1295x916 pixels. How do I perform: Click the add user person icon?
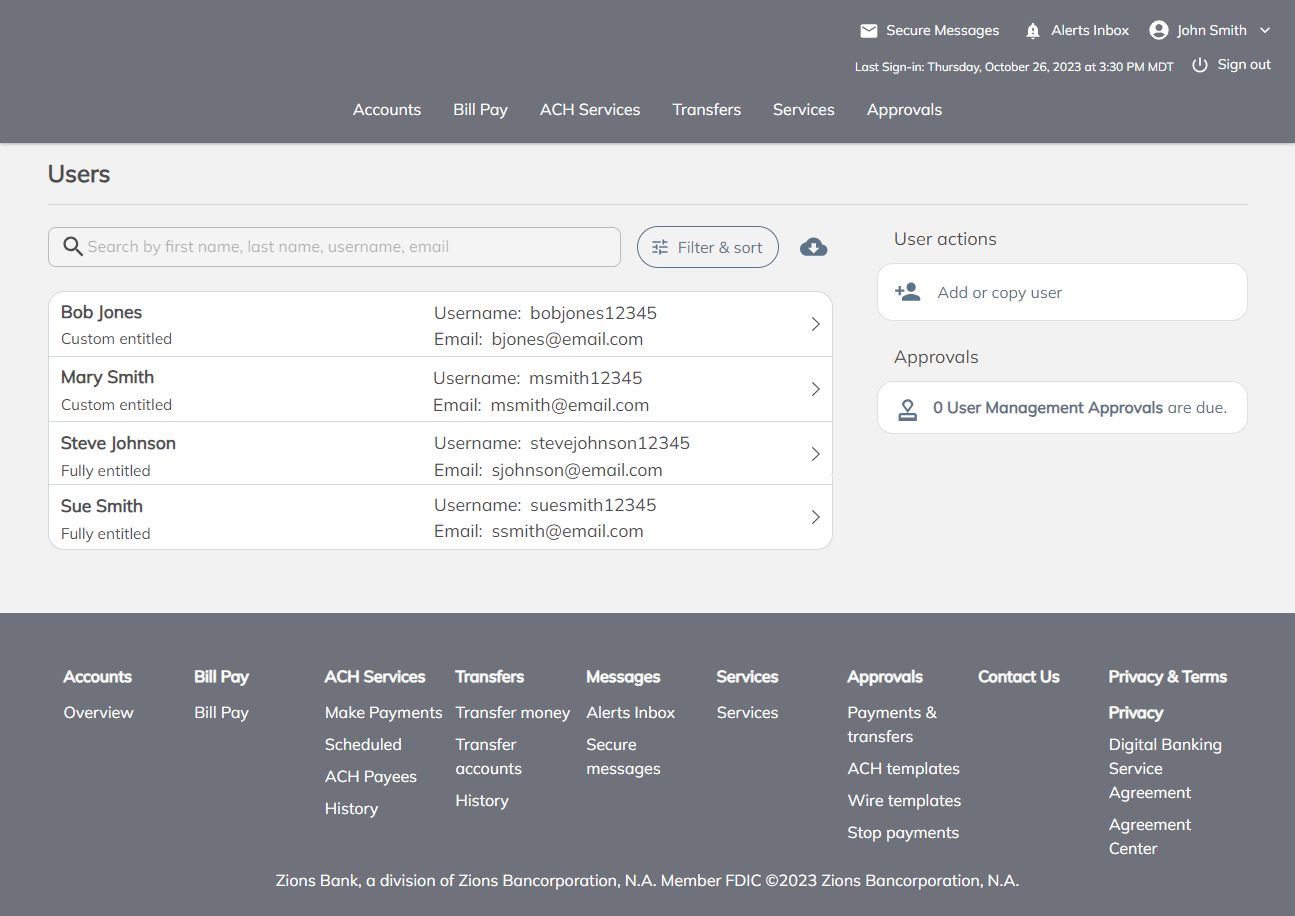tap(907, 292)
